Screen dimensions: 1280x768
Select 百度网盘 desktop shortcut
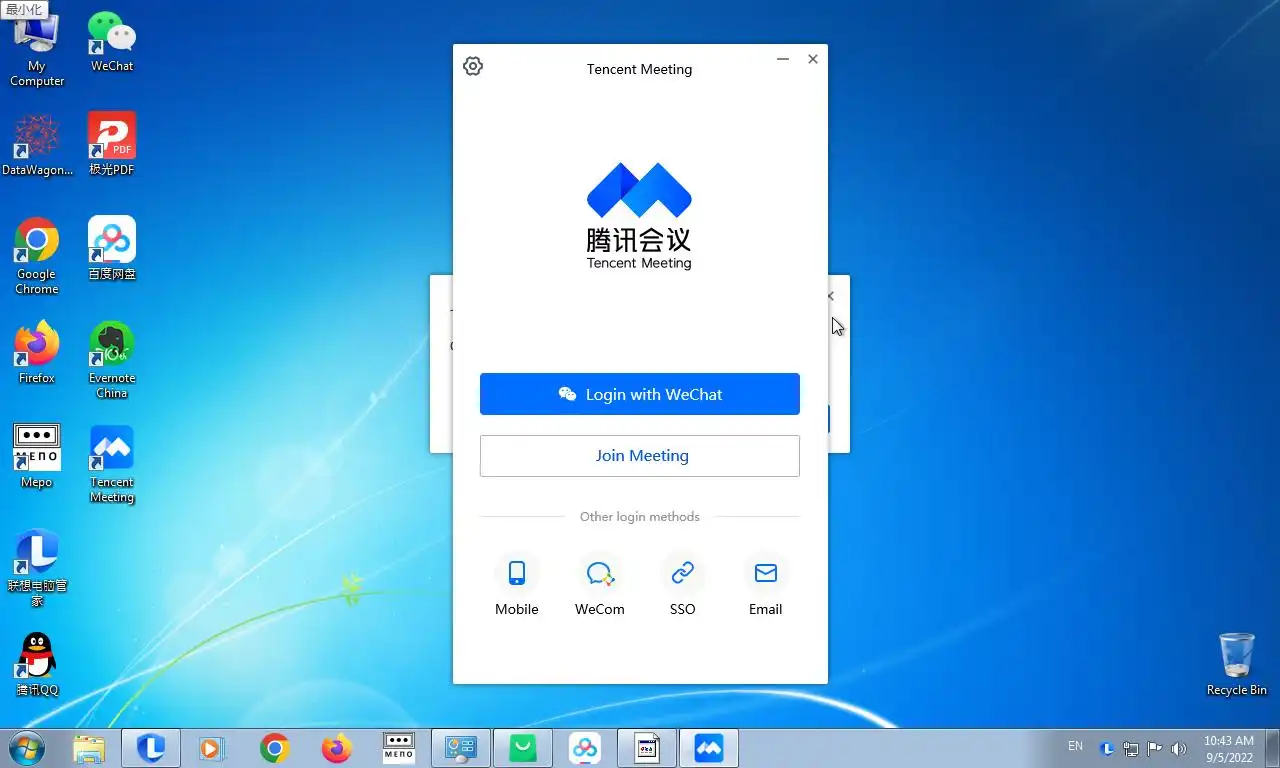tap(112, 249)
